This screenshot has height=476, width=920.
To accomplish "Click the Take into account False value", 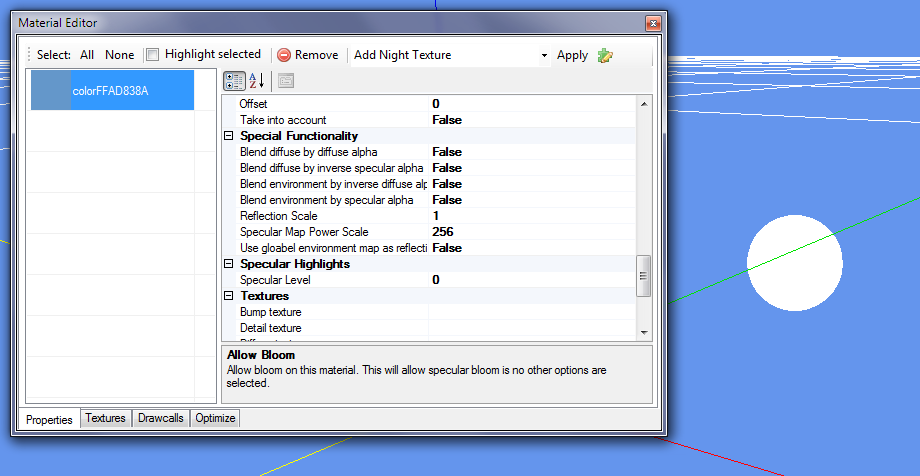I will [x=532, y=120].
